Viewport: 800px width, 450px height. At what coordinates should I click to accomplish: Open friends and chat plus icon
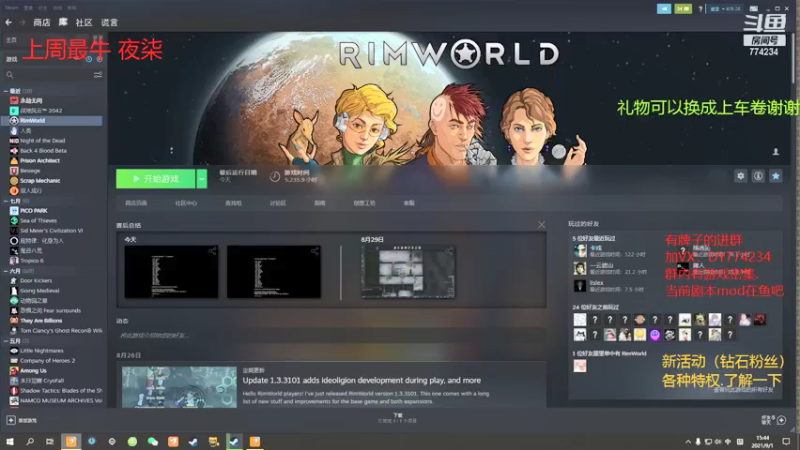pyautogui.click(x=781, y=420)
